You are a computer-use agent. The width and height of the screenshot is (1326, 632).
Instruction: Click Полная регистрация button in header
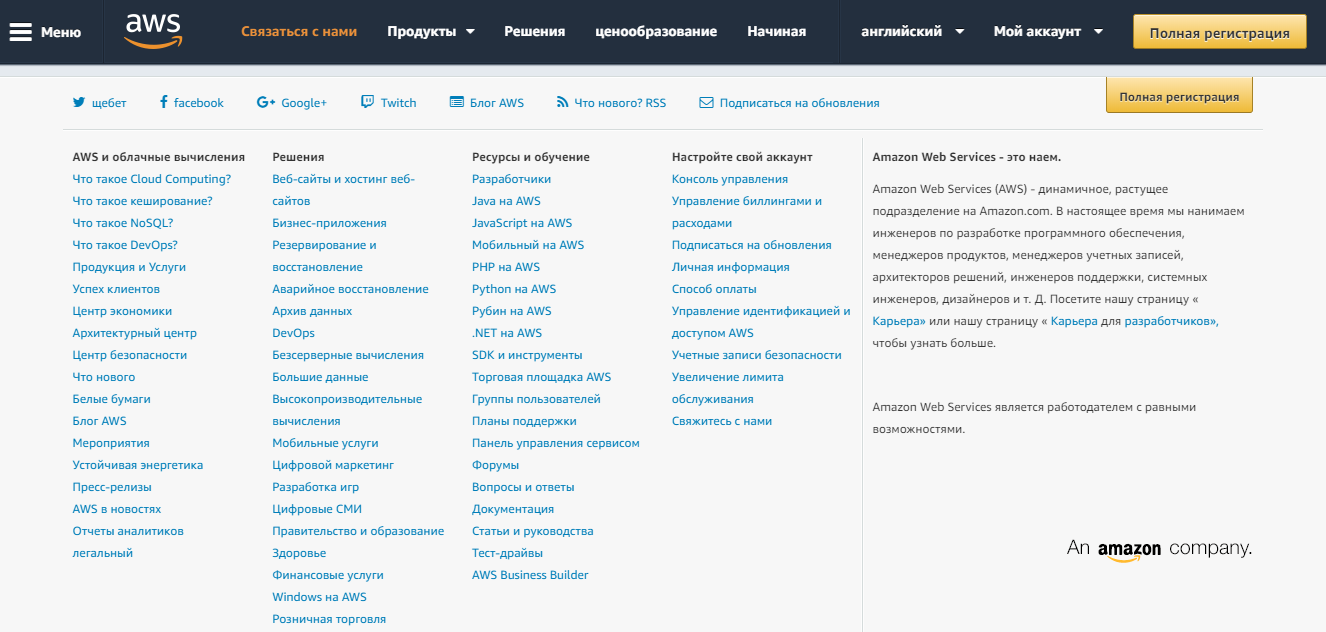[1219, 32]
